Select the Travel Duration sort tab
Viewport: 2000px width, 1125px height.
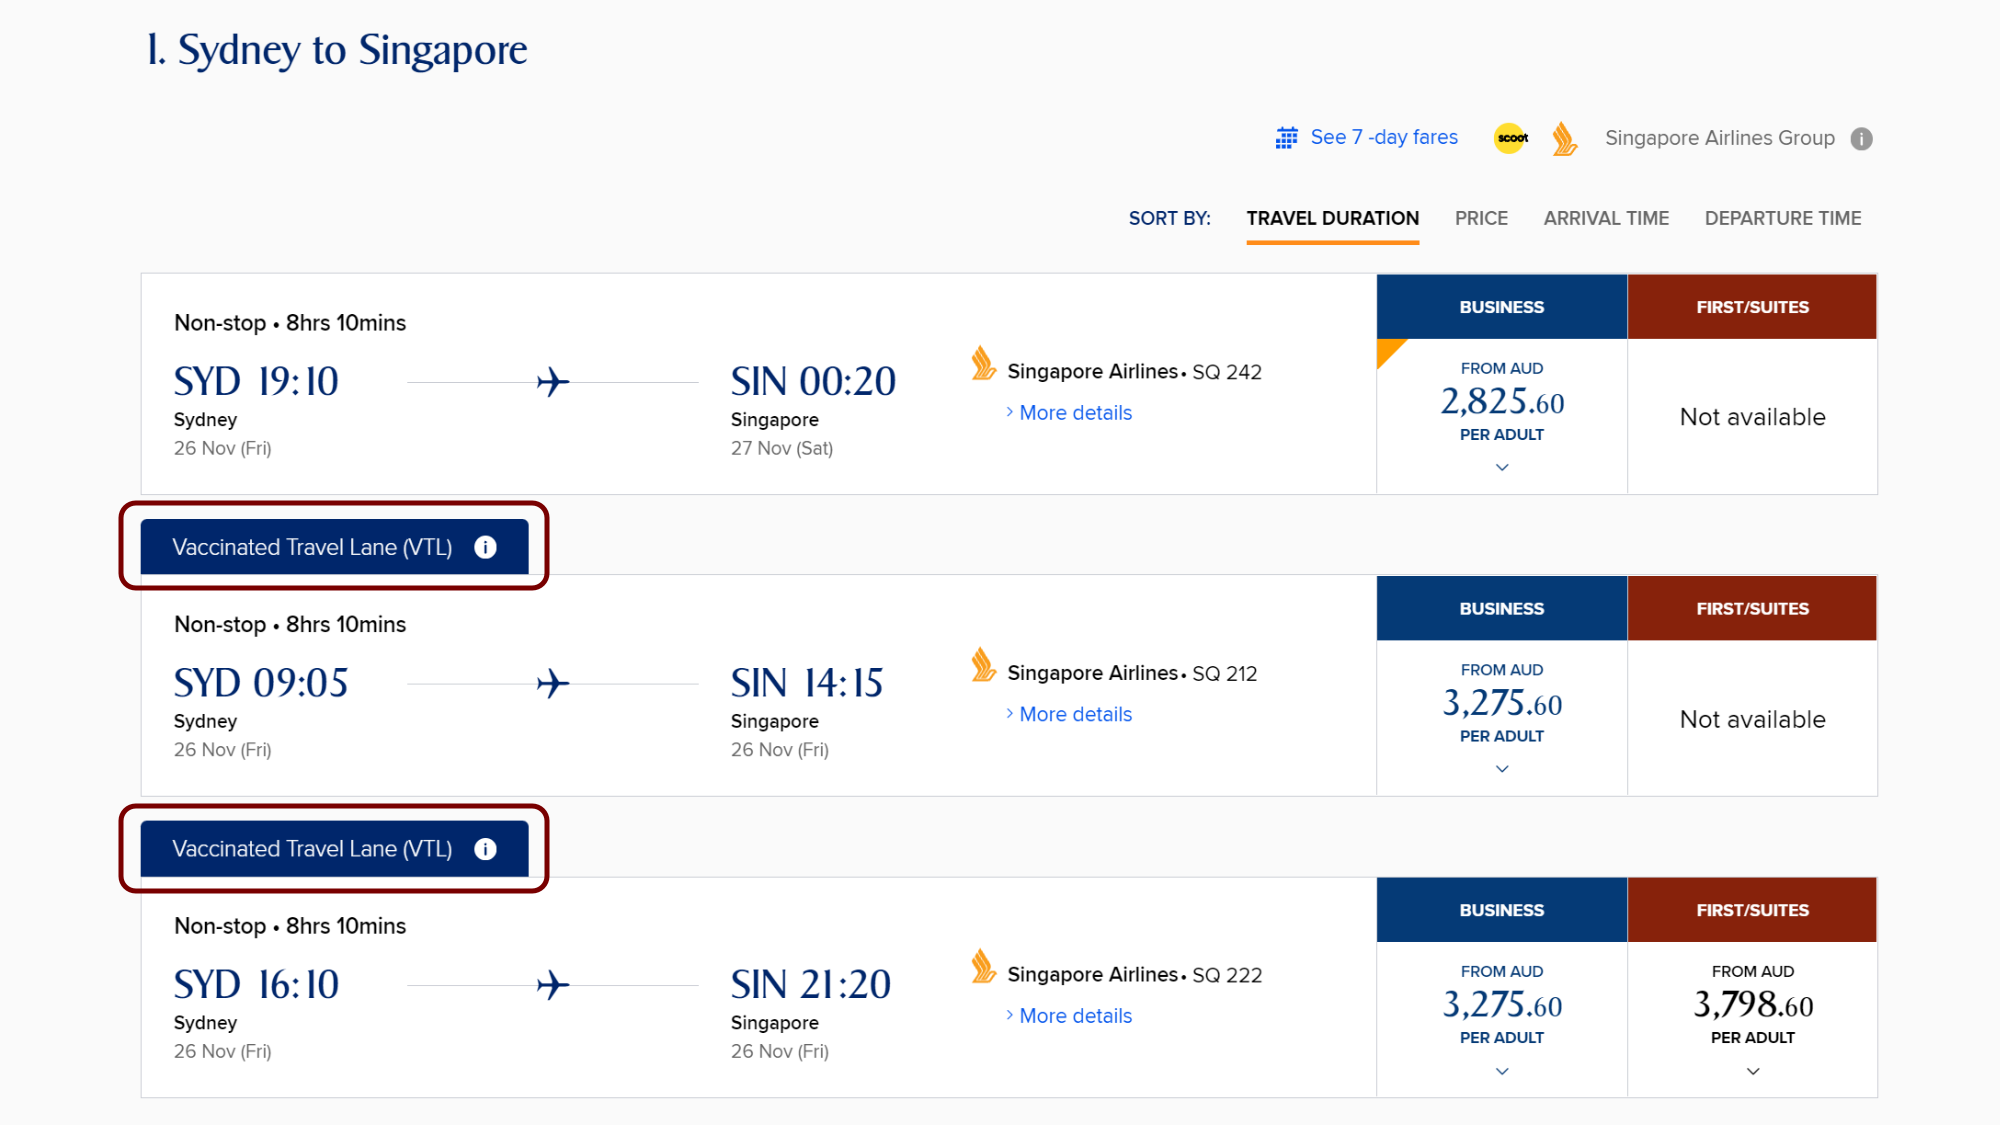pos(1332,218)
